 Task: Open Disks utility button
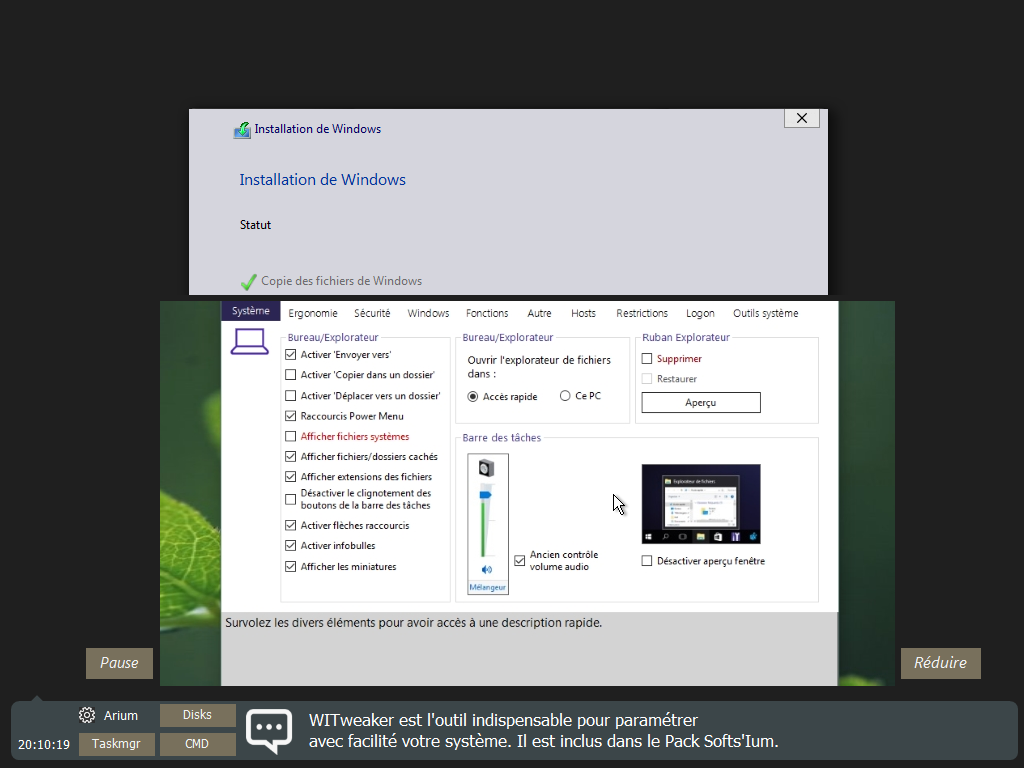click(197, 715)
